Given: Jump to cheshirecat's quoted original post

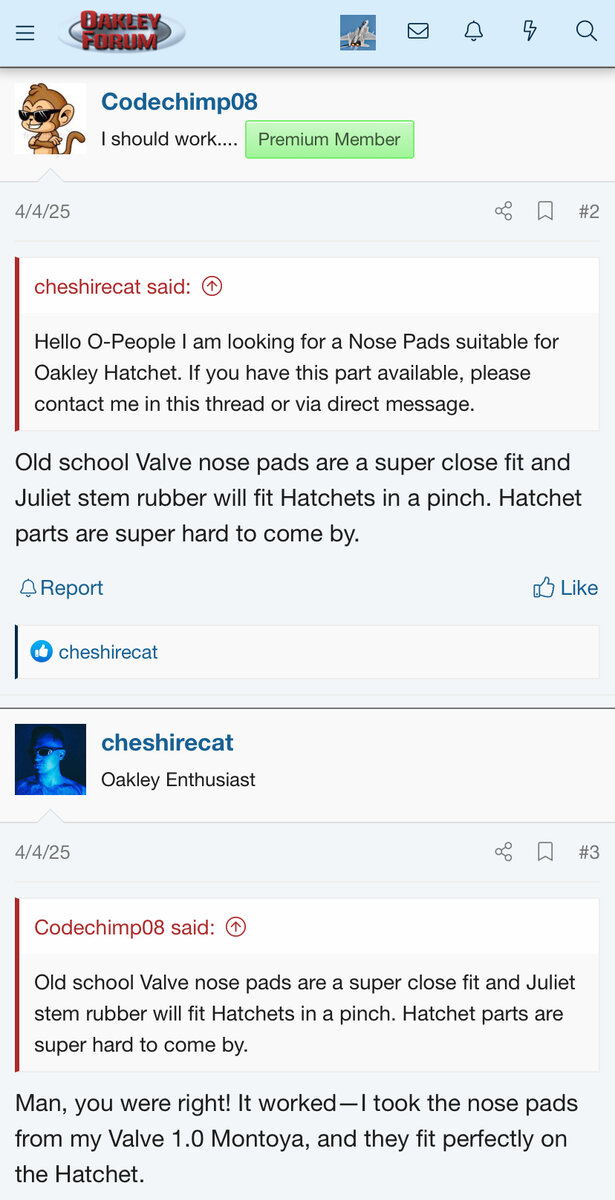Looking at the screenshot, I should (x=212, y=287).
